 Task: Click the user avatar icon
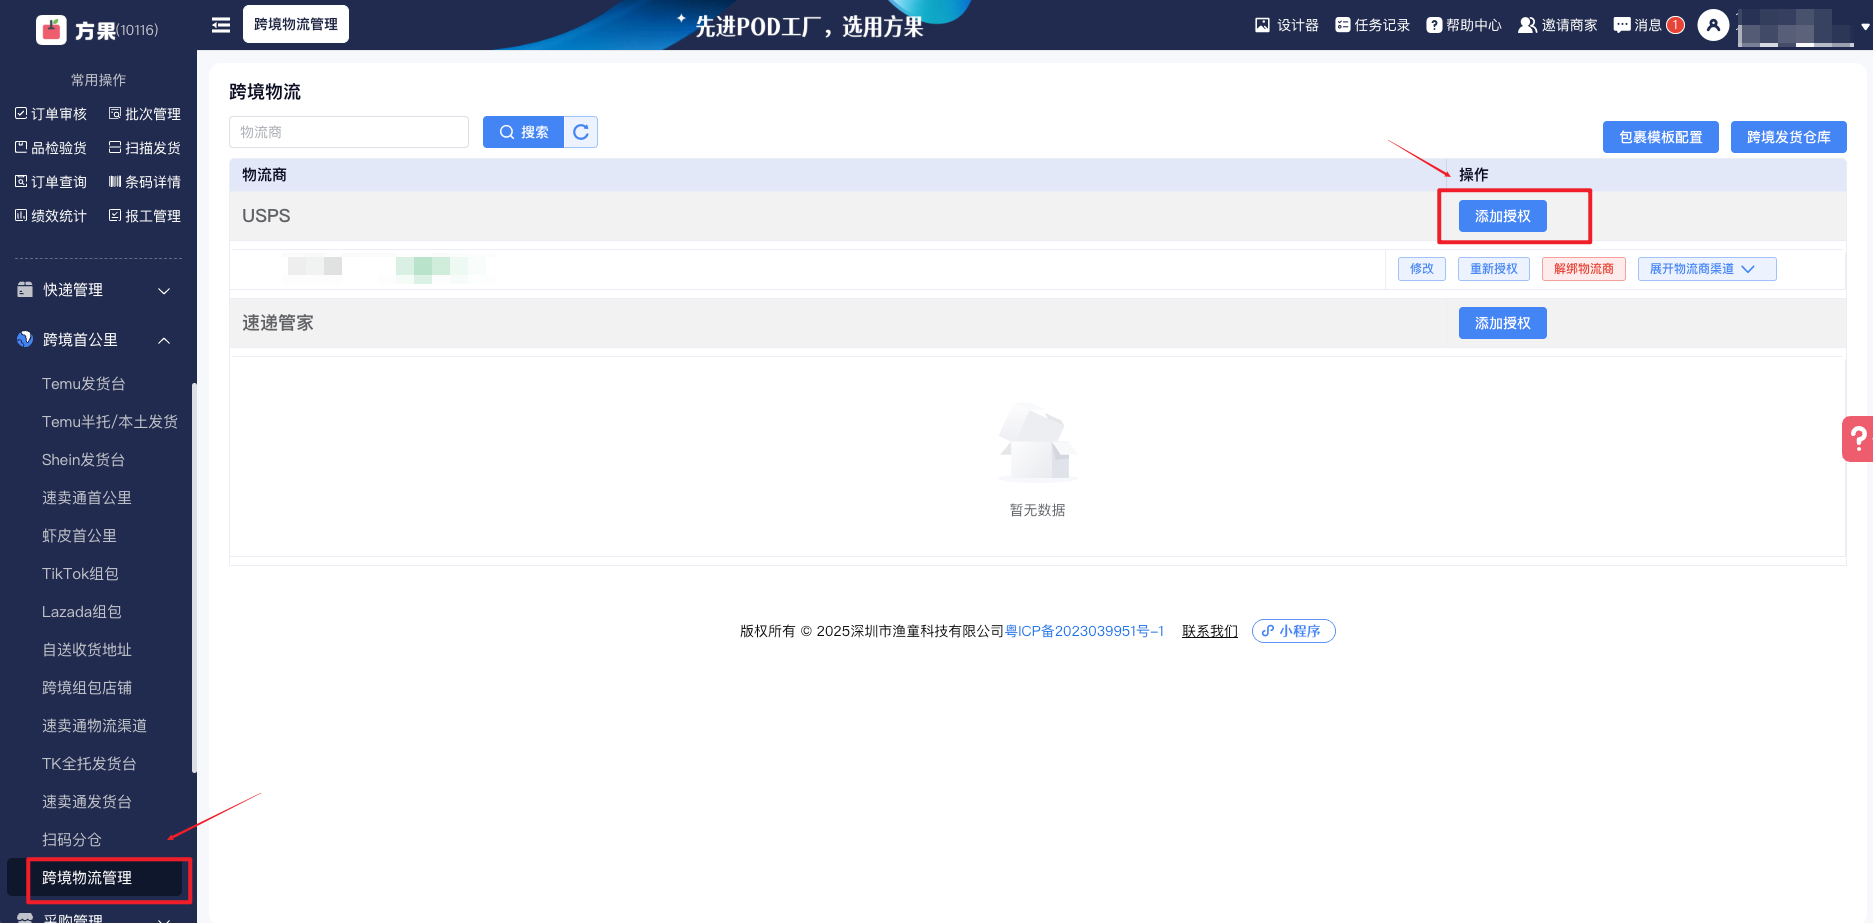pyautogui.click(x=1713, y=25)
